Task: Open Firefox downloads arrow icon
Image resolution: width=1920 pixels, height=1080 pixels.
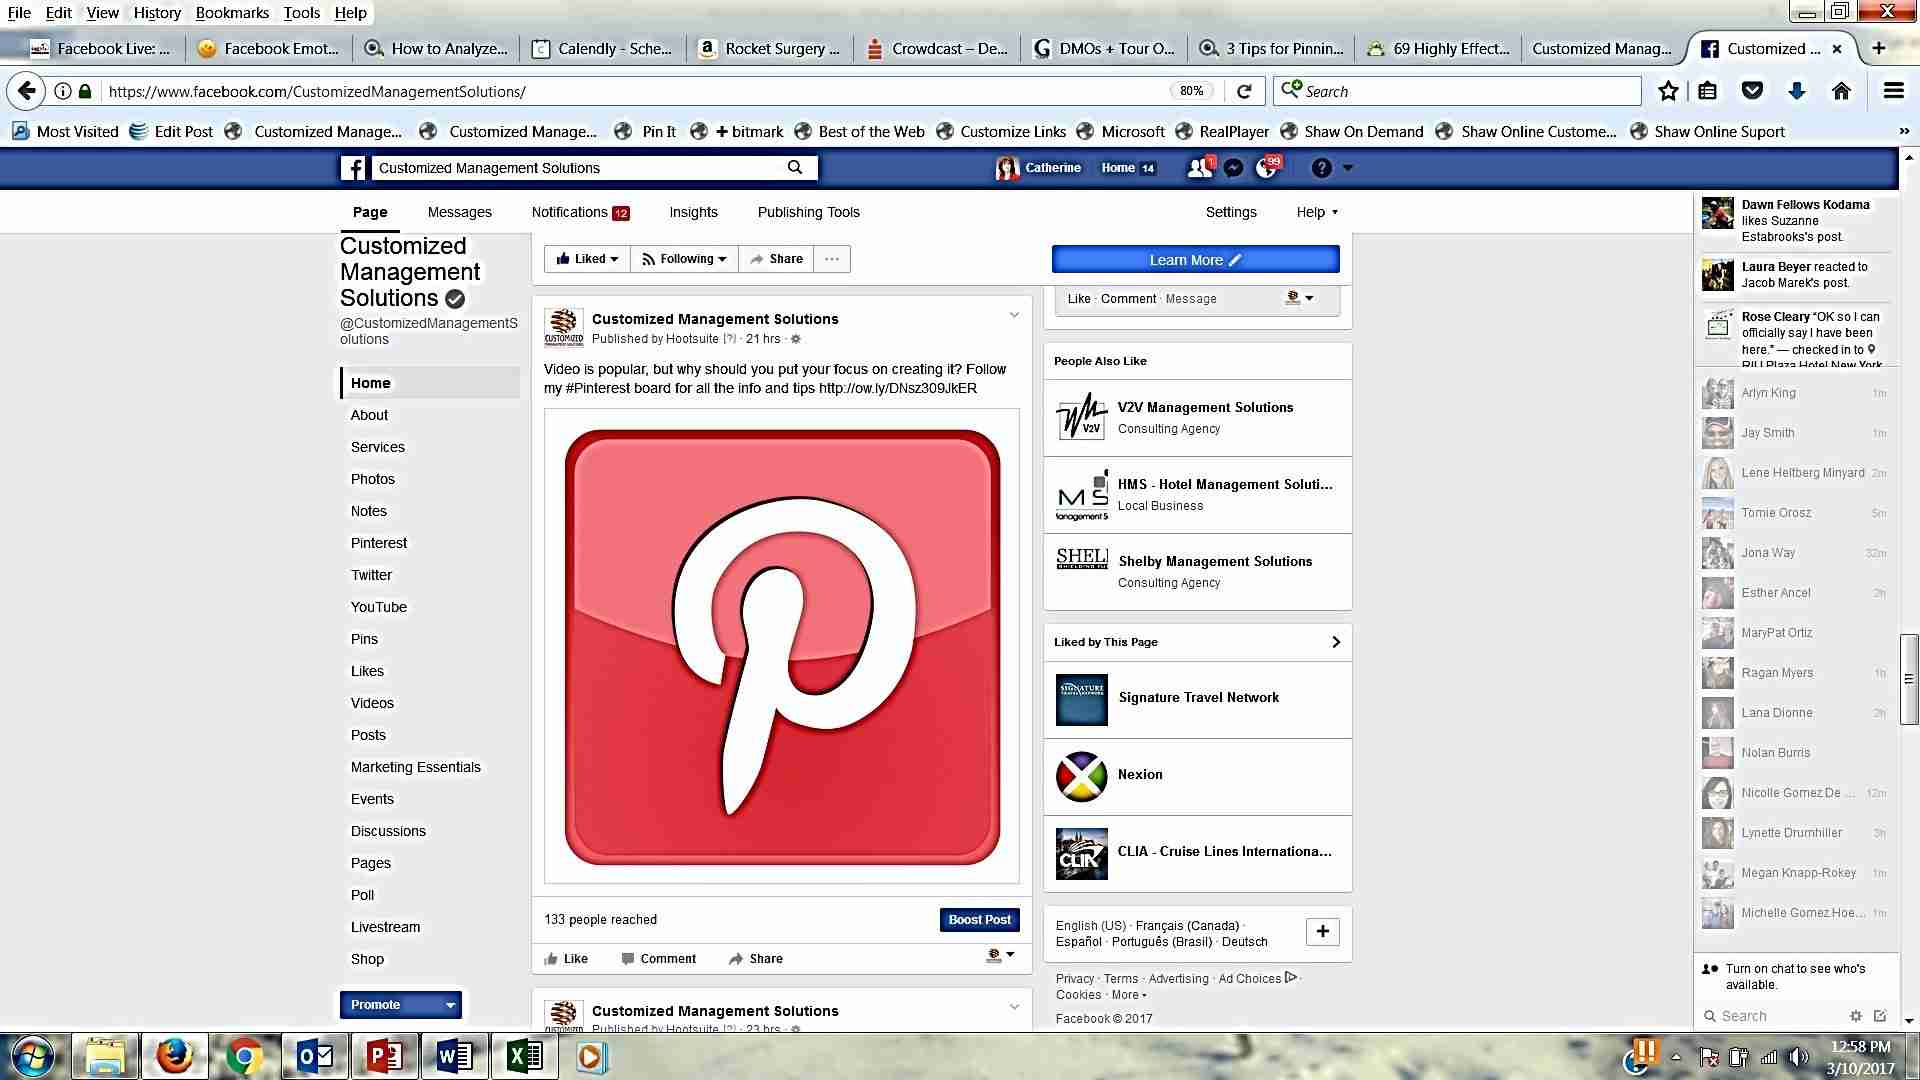Action: click(x=1797, y=91)
